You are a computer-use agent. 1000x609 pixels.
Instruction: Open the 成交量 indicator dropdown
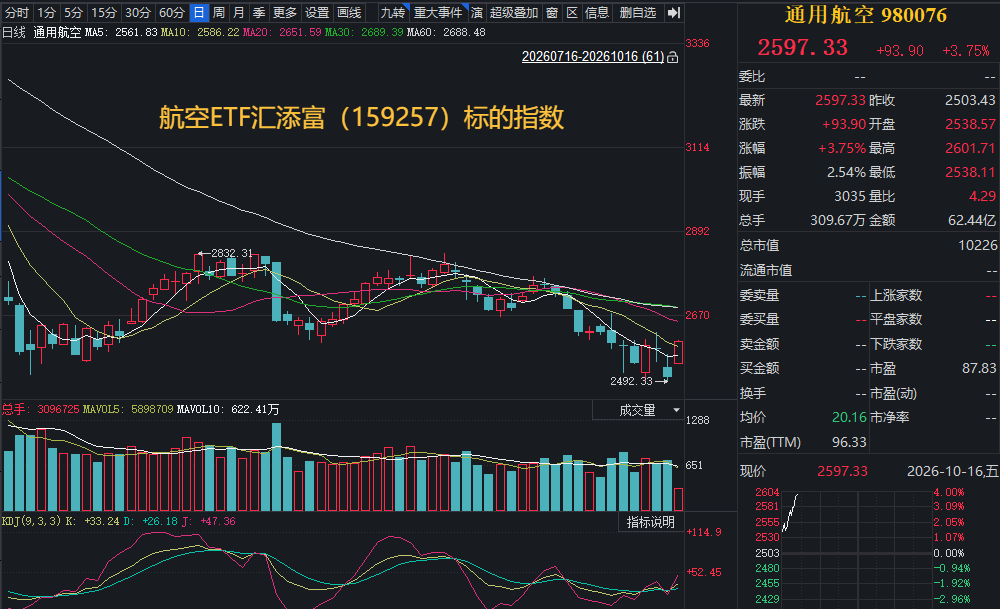[x=638, y=410]
